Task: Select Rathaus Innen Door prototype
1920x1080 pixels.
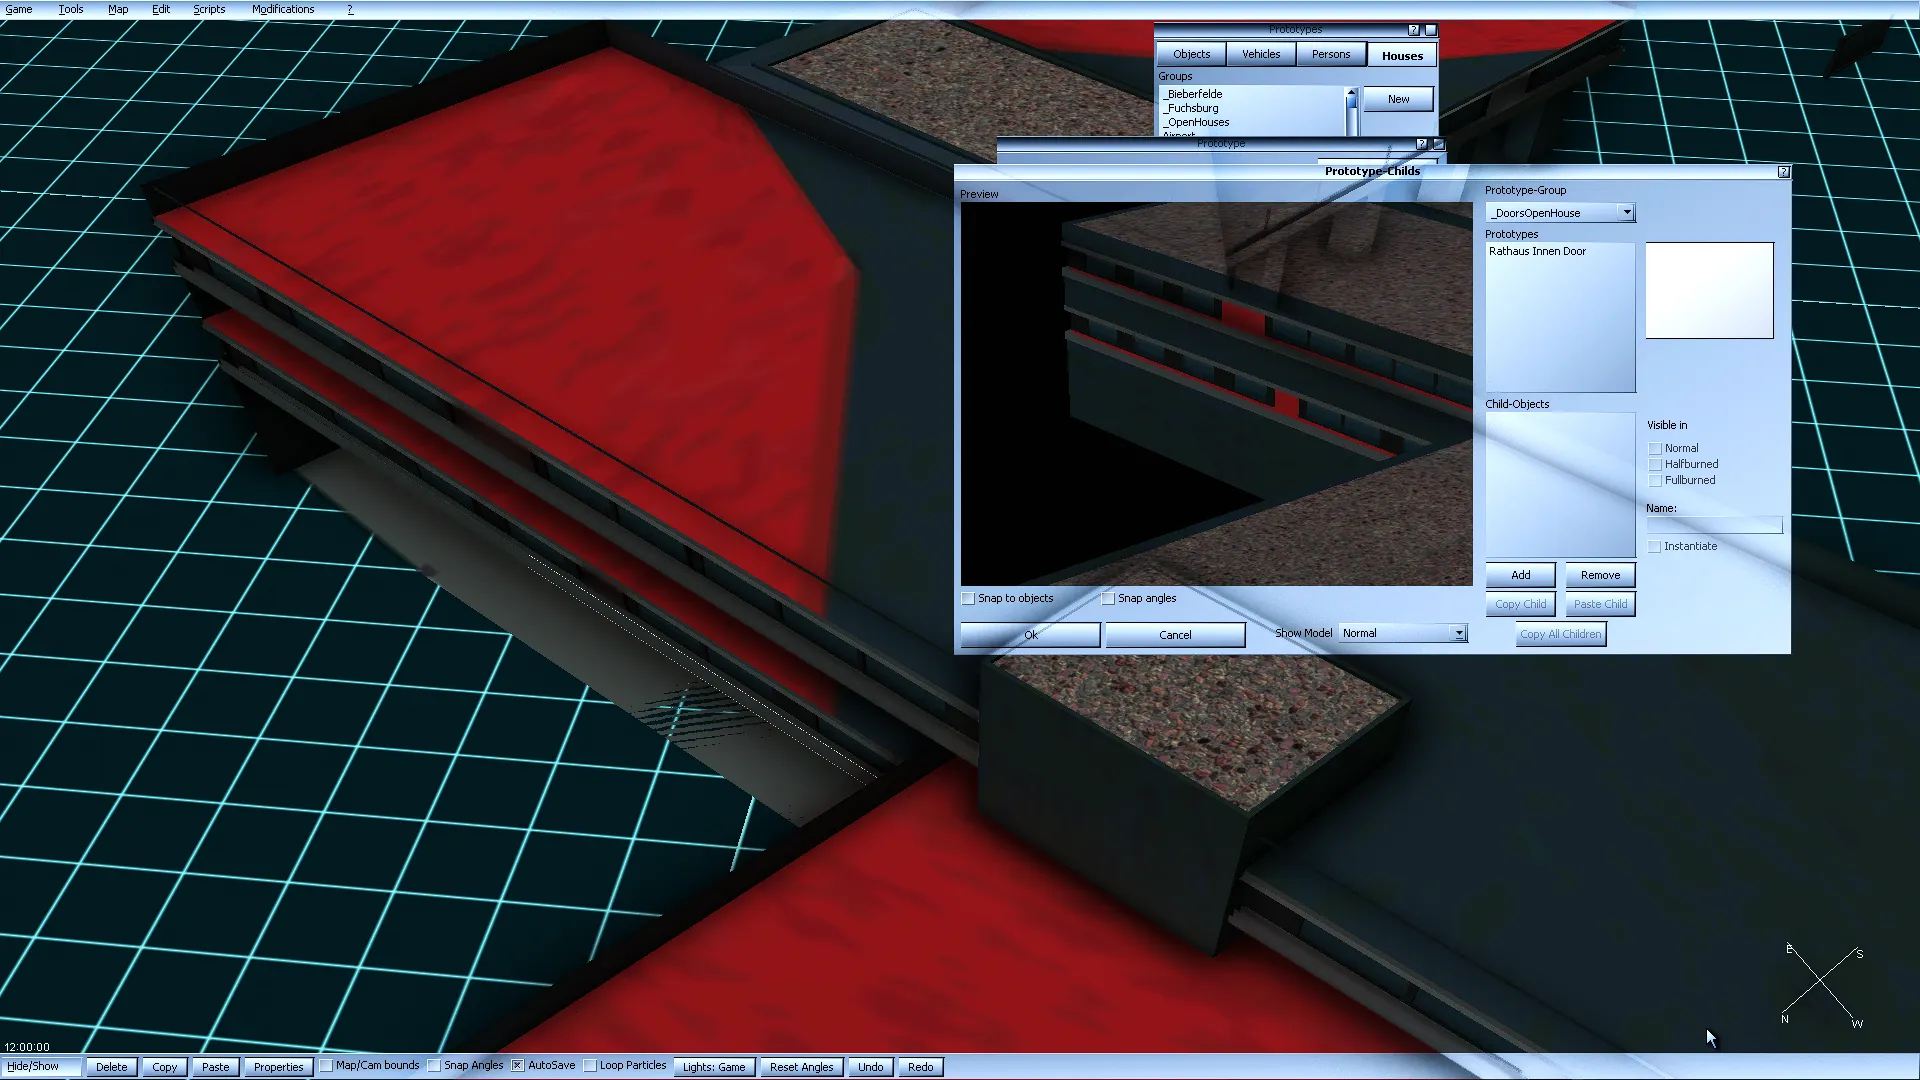Action: click(1537, 252)
